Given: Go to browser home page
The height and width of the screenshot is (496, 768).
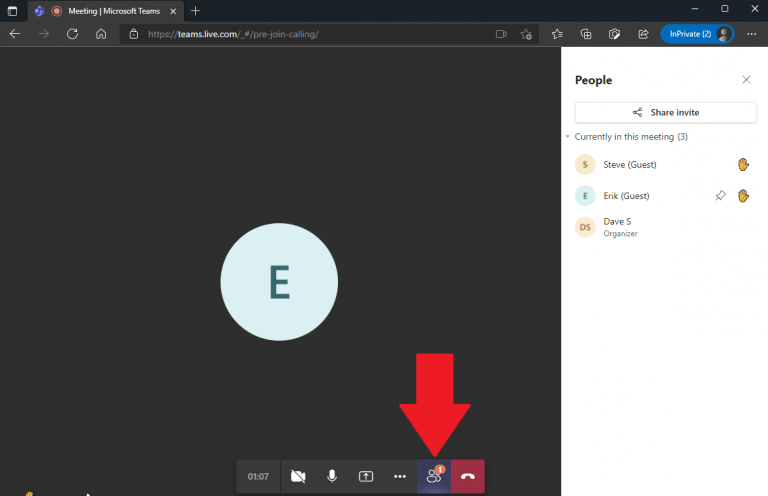Looking at the screenshot, I should pos(101,34).
